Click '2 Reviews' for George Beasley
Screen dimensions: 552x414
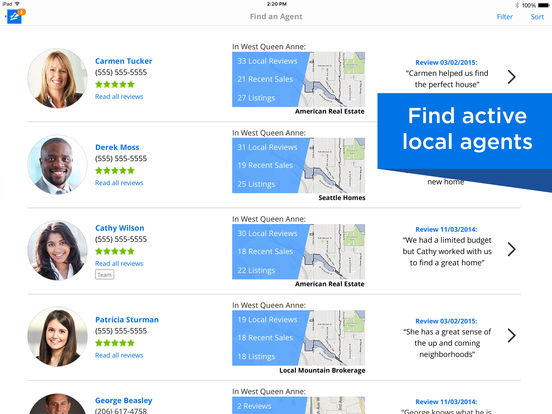tap(254, 406)
